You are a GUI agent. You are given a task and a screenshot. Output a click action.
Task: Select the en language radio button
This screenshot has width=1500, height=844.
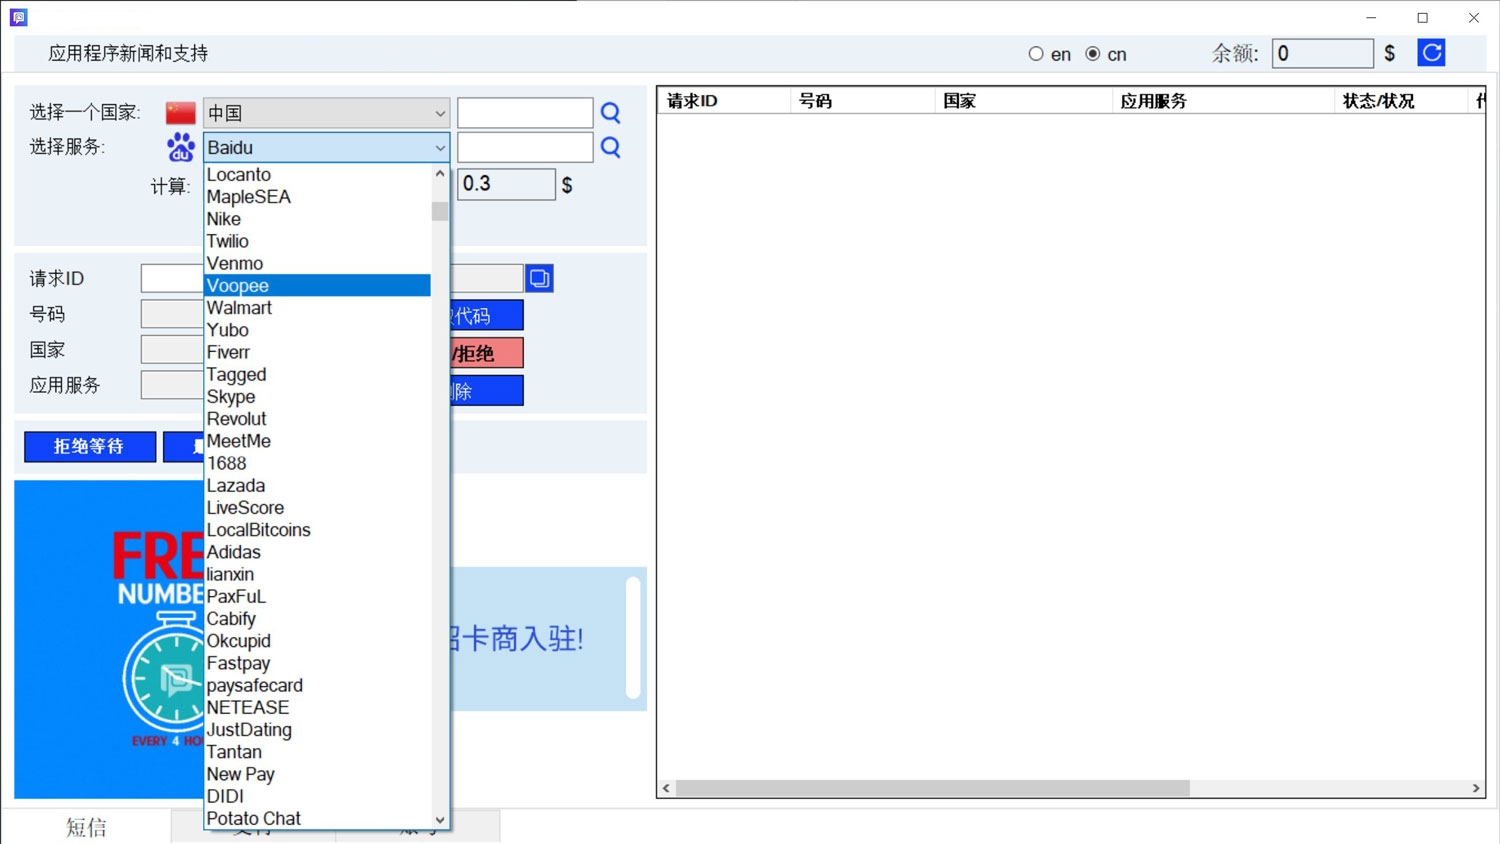(x=1036, y=54)
